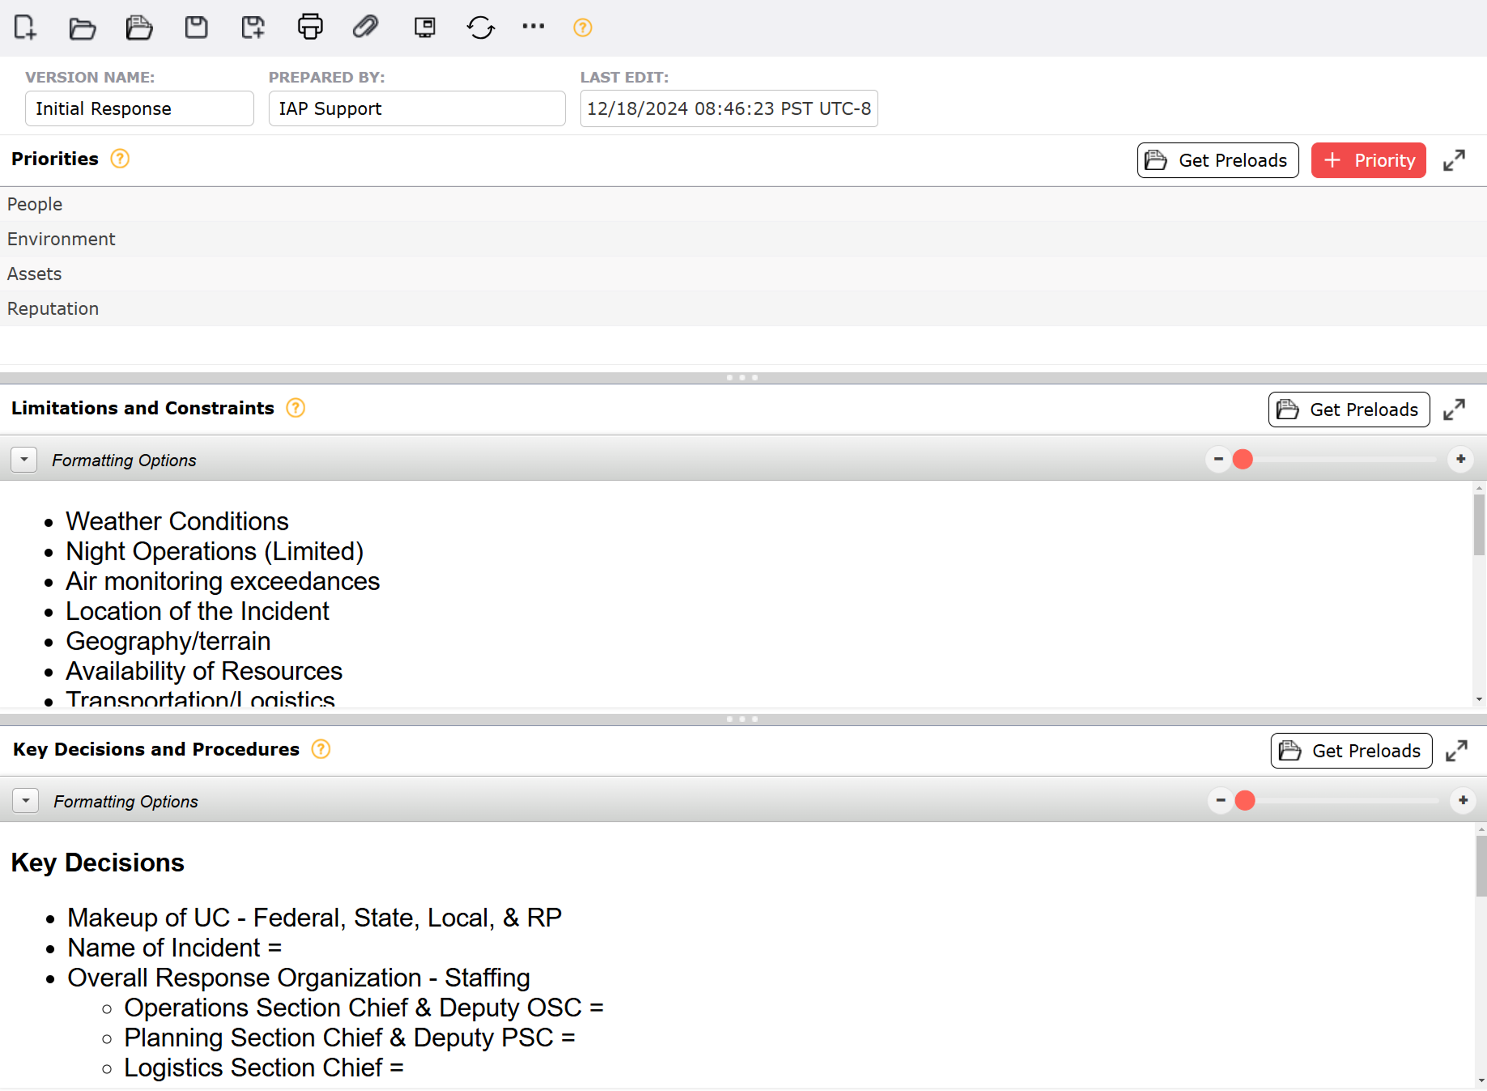The width and height of the screenshot is (1487, 1091).
Task: Open the attachments tool
Action: pyautogui.click(x=366, y=27)
